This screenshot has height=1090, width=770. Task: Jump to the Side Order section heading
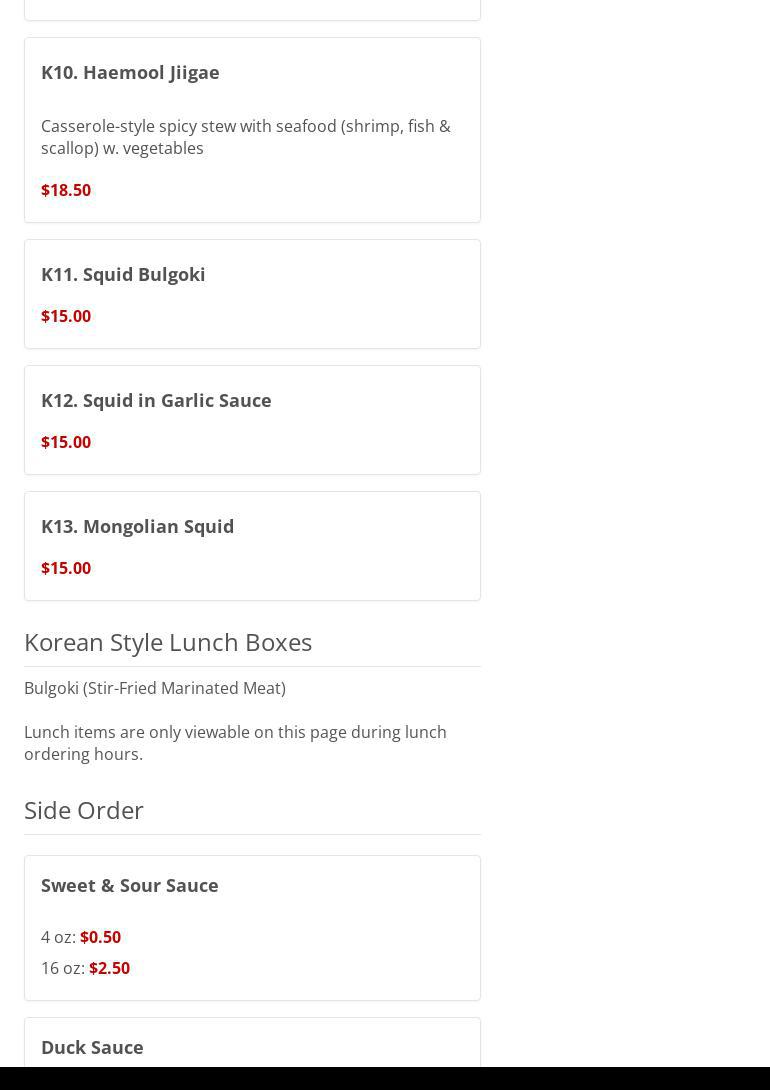click(x=84, y=810)
